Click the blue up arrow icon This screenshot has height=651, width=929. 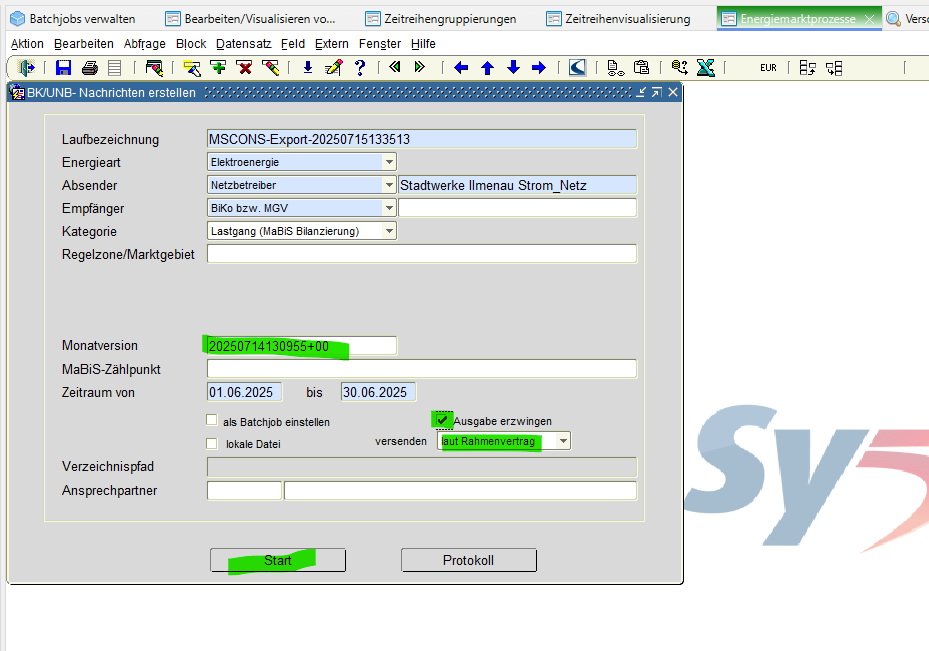coord(487,68)
